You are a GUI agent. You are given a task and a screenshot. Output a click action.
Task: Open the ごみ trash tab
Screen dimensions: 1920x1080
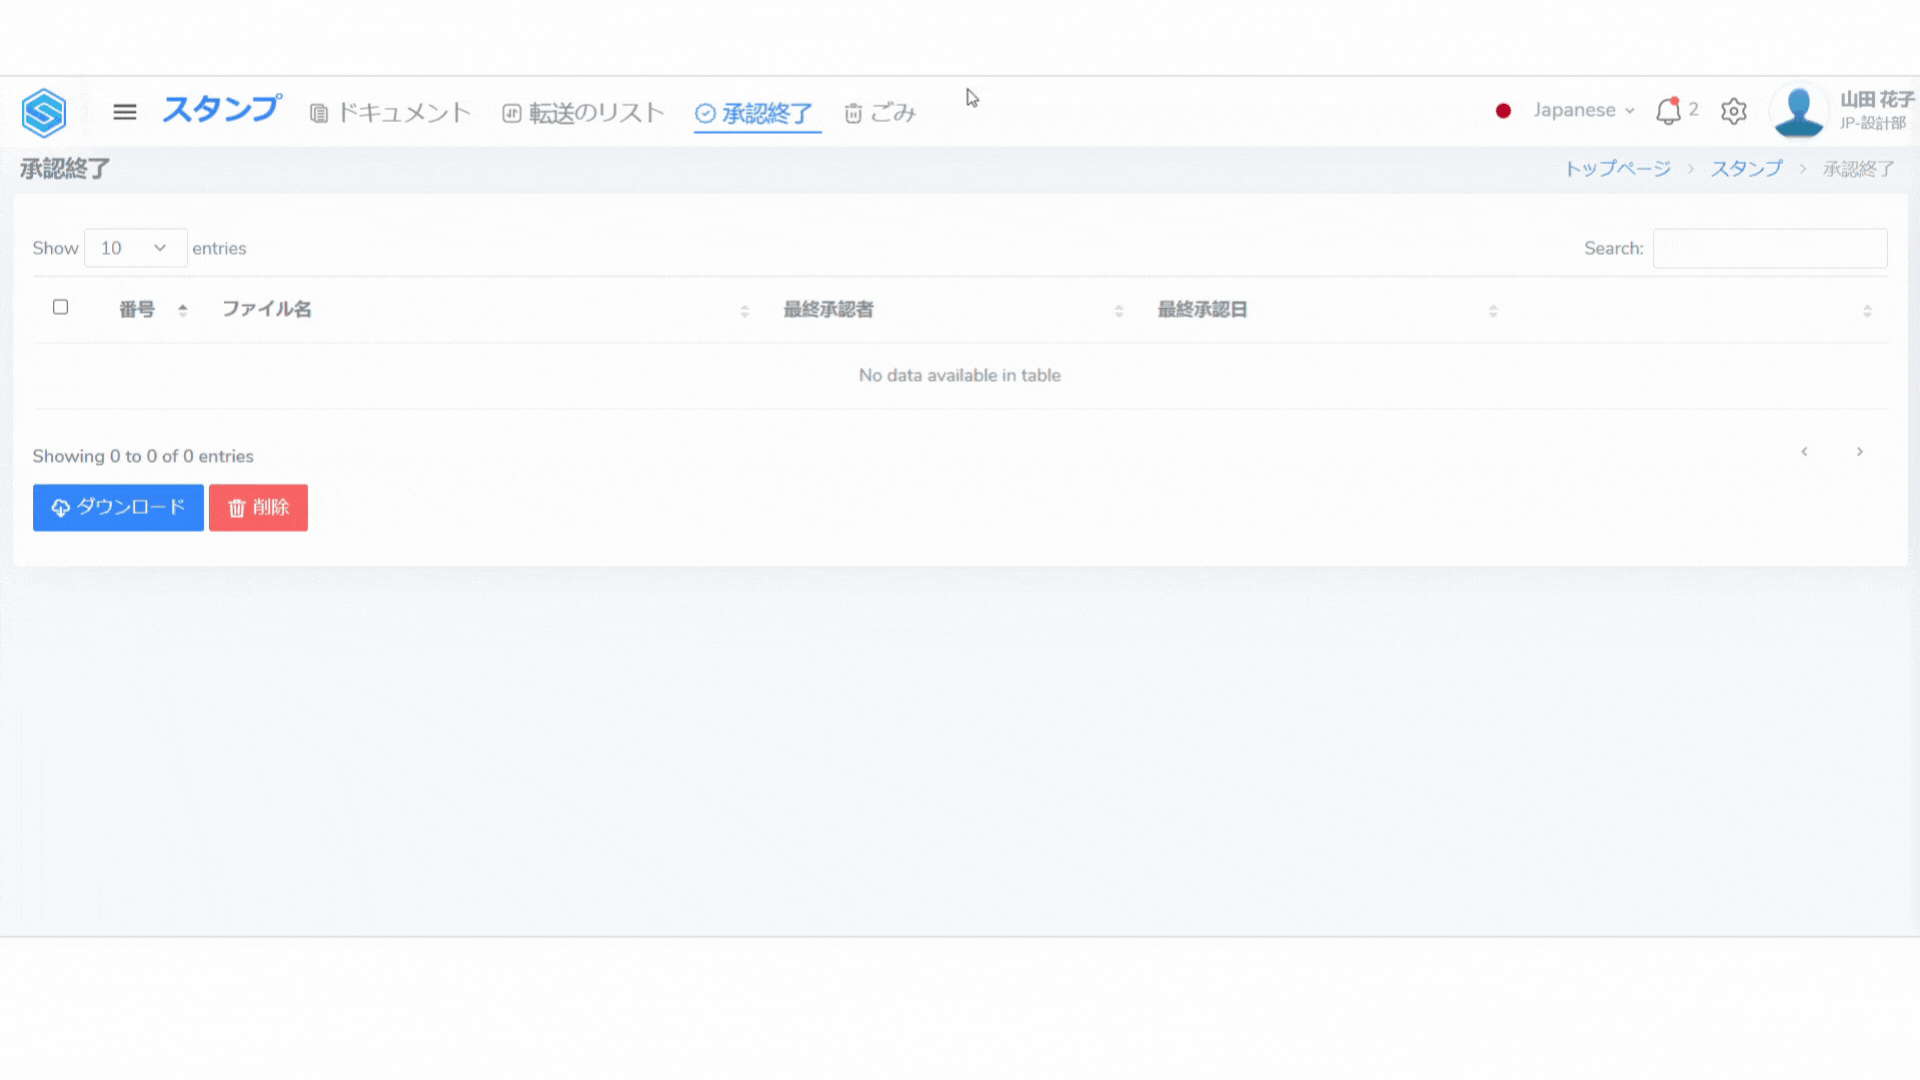[880, 113]
